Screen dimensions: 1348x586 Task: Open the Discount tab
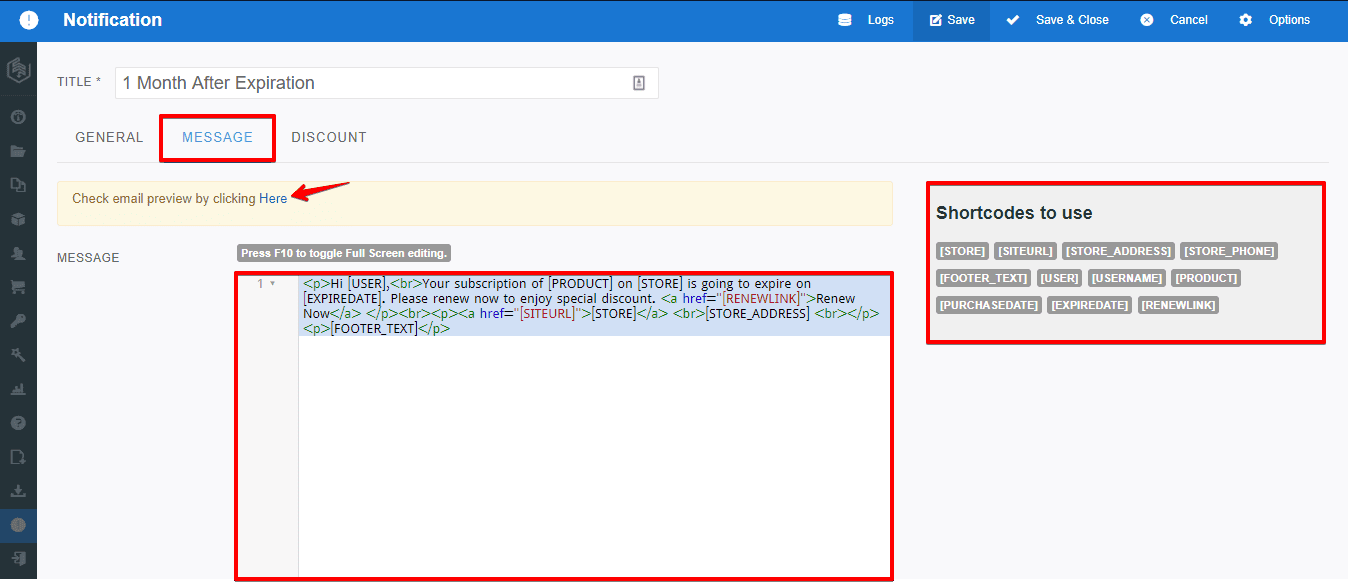point(329,137)
